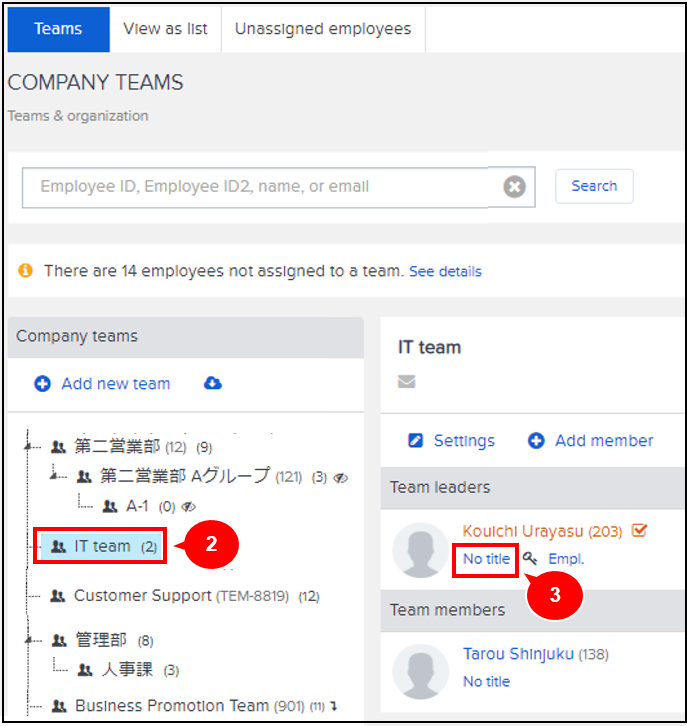Open See details link for unassigned employees
The image size is (687, 726).
click(445, 271)
